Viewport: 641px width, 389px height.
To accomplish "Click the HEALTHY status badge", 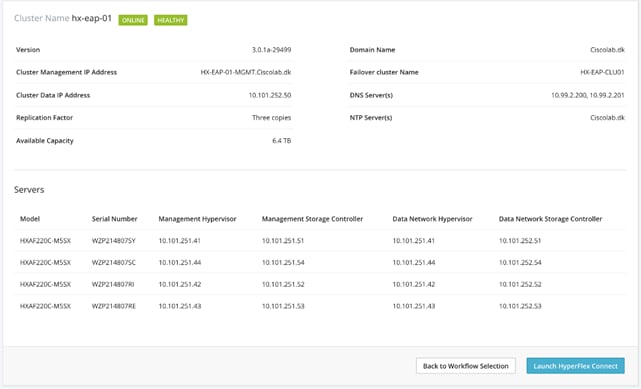I will (170, 20).
